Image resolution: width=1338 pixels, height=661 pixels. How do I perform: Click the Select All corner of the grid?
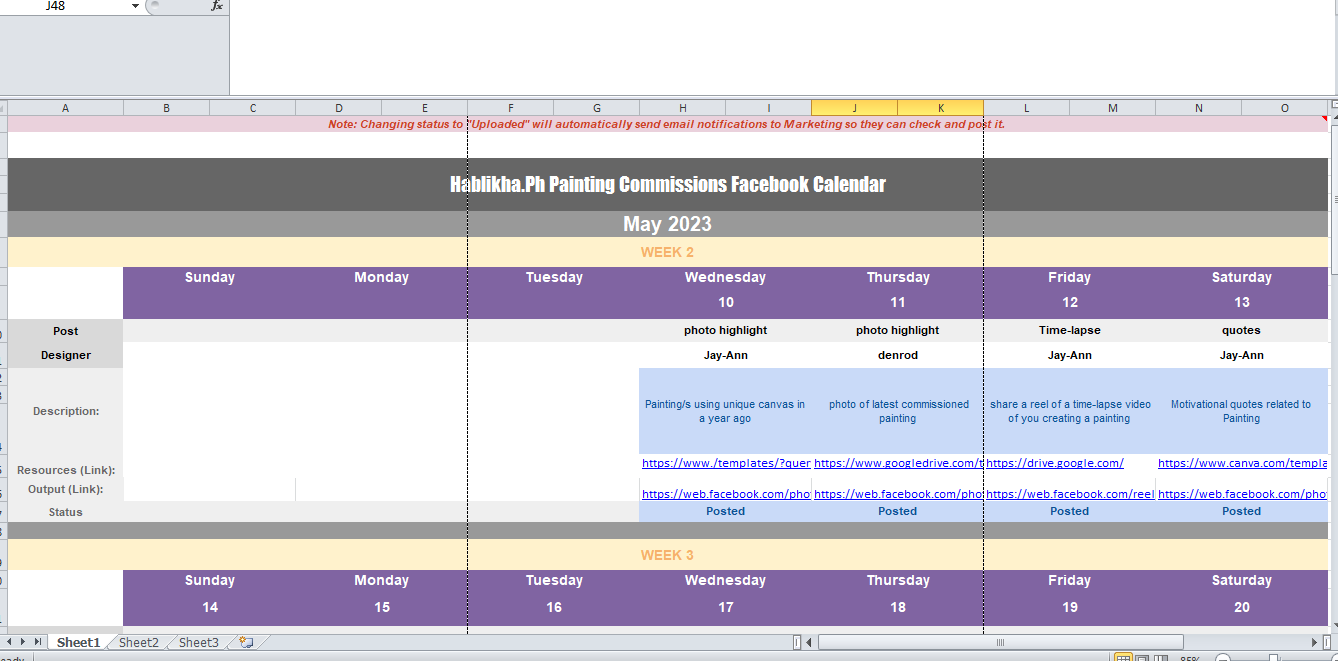(4, 108)
